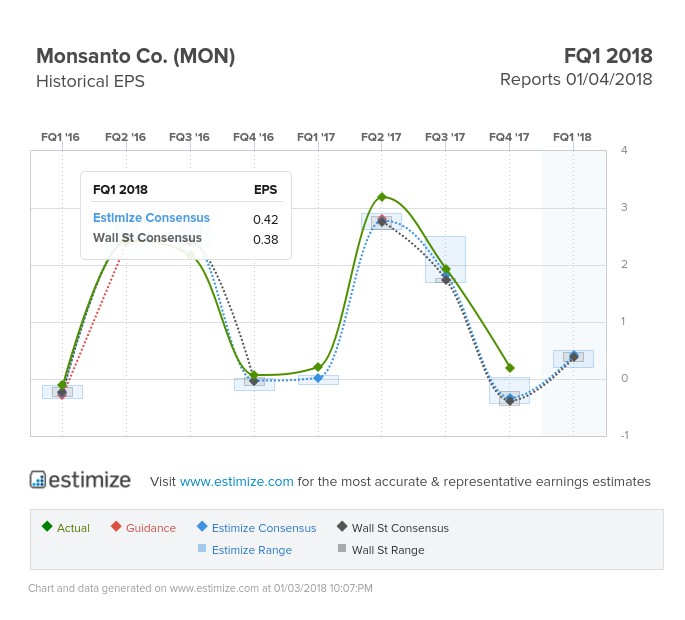Click the FQ4 '17 Wall St consensus point
This screenshot has width=685, height=620.
tap(509, 401)
